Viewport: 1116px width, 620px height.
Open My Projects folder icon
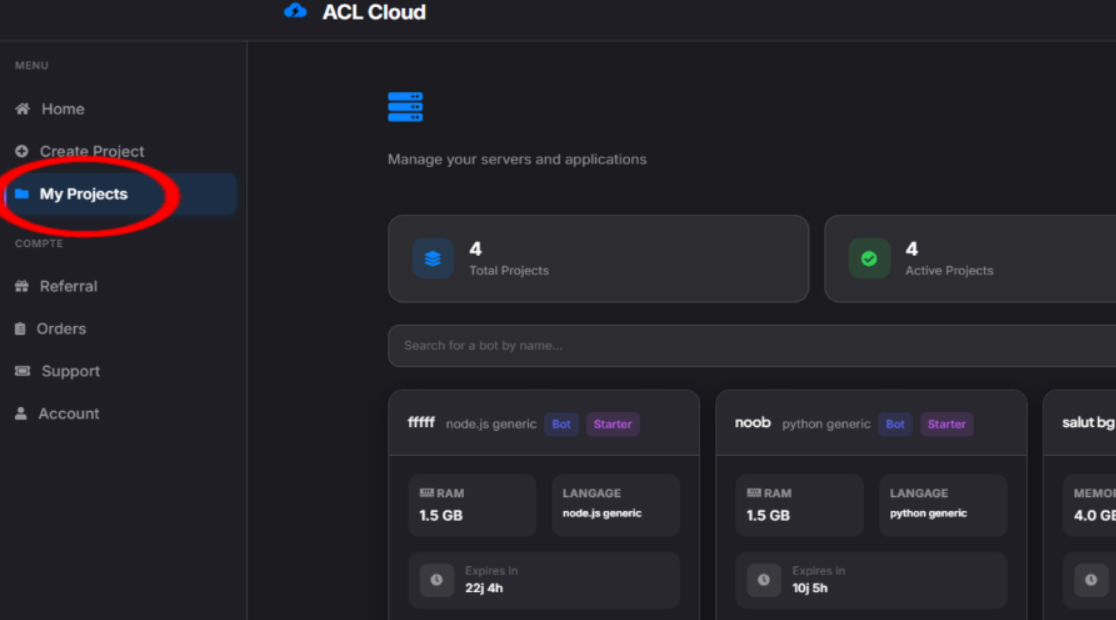coord(20,194)
